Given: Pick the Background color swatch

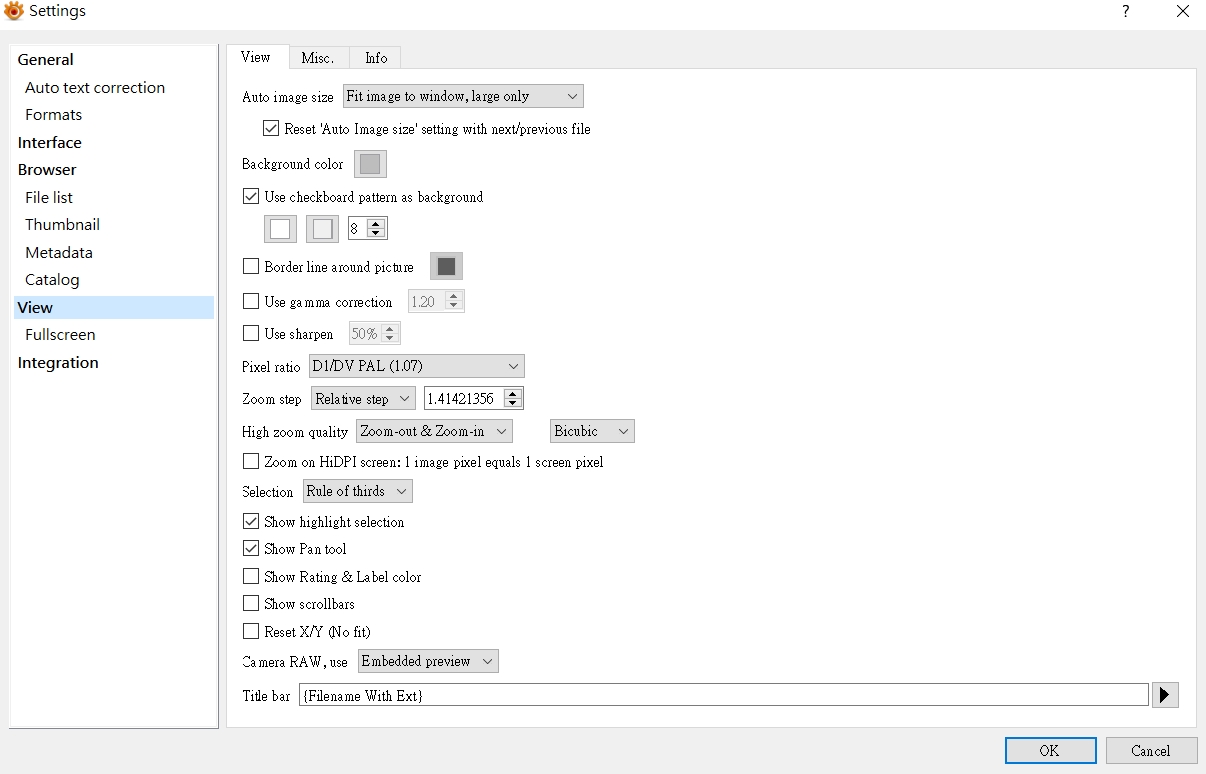Looking at the screenshot, I should pos(370,164).
